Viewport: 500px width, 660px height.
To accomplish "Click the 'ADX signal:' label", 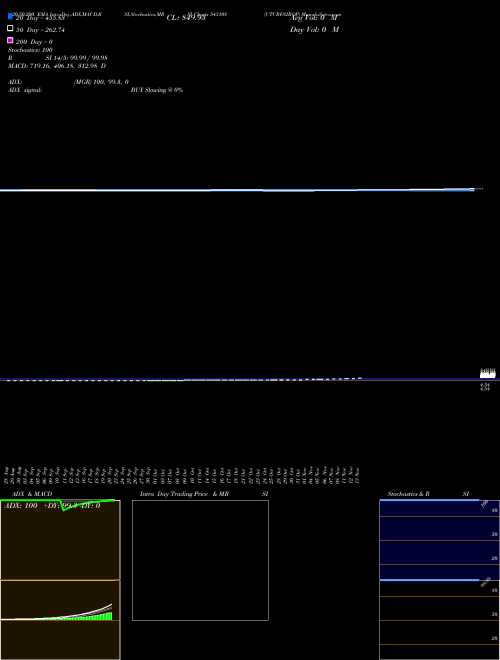I will (25, 90).
